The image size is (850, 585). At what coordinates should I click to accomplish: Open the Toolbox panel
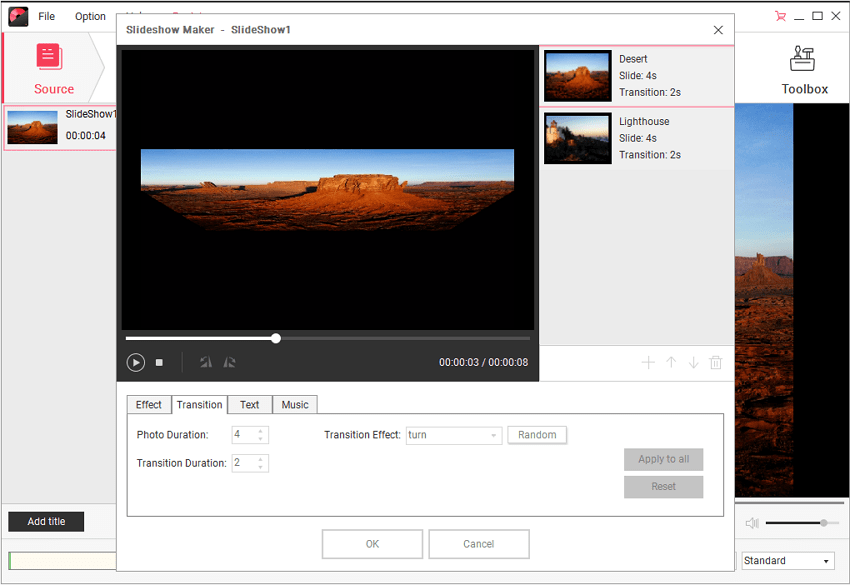(804, 69)
